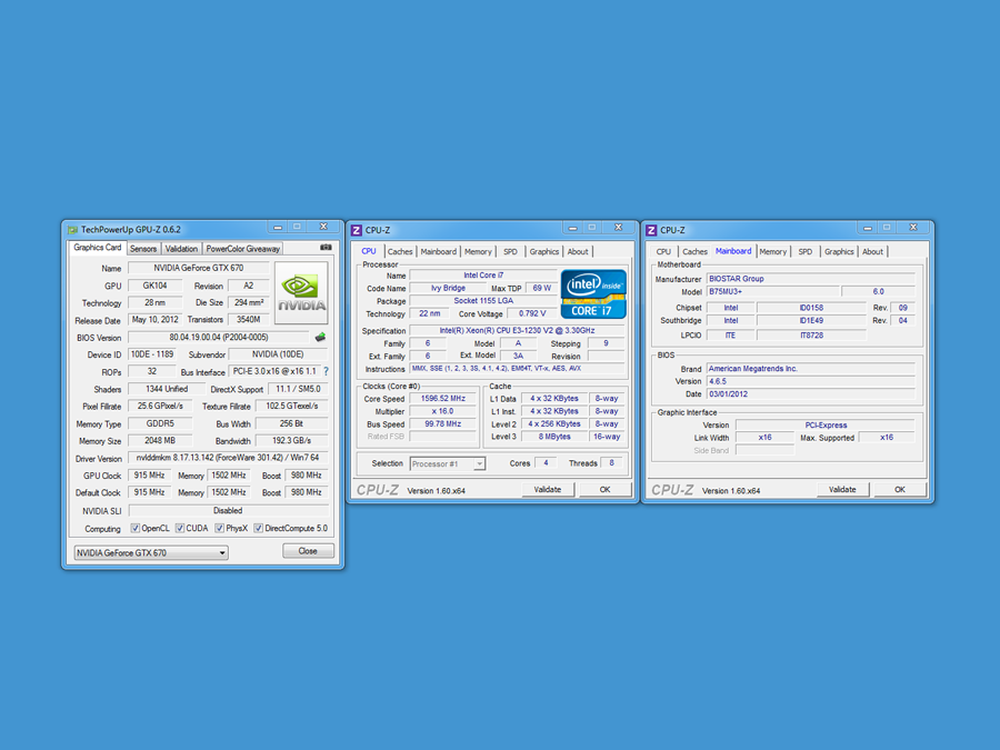Click the Bus Interface question mark help
This screenshot has width=1000, height=750.
click(x=326, y=371)
